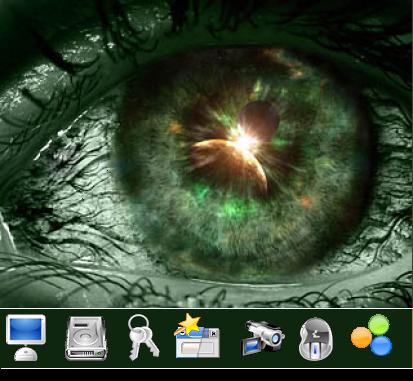Select the eye wallpaper image
The height and width of the screenshot is (381, 413).
click(x=206, y=153)
